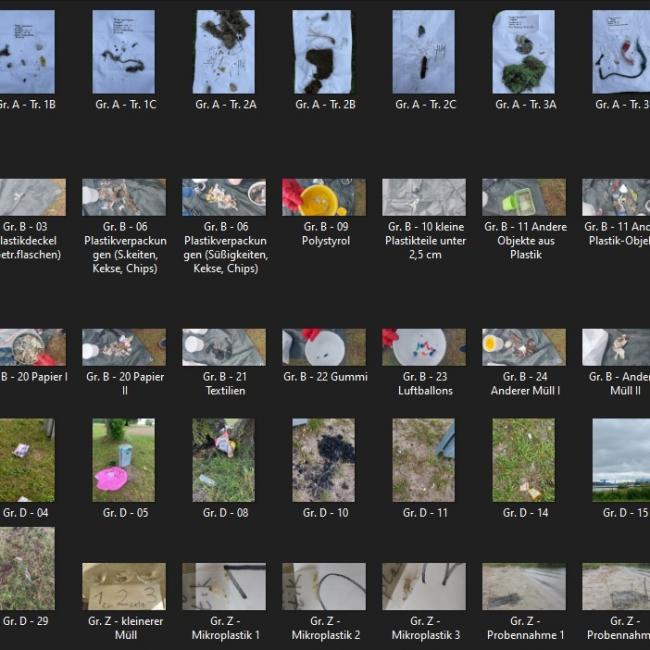The image size is (650, 650).
Task: Click the Gr. B - 21 Textilien image
Action: pos(224,347)
